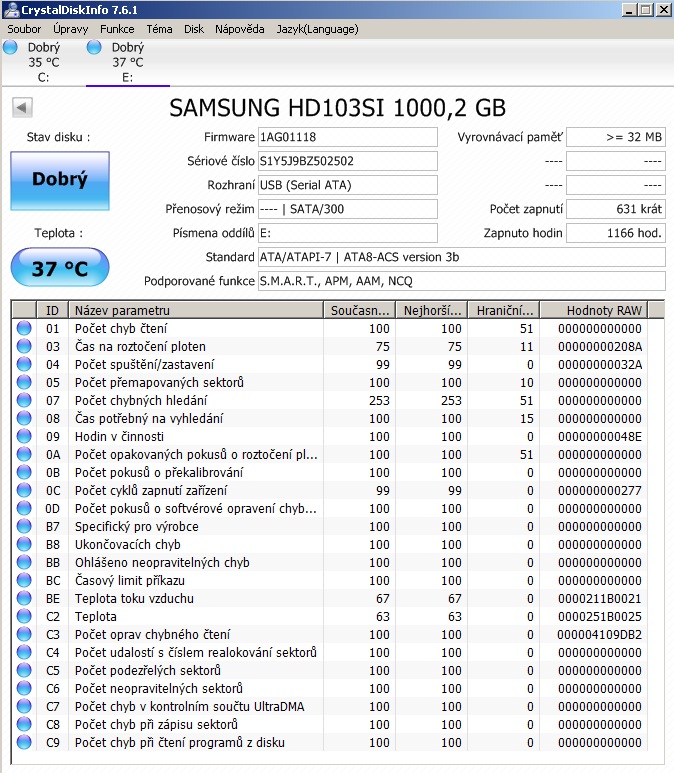Image resolution: width=674 pixels, height=773 pixels.
Task: Click the Vyrovnávací paměť >= 32 MB value
Action: pyautogui.click(x=616, y=137)
